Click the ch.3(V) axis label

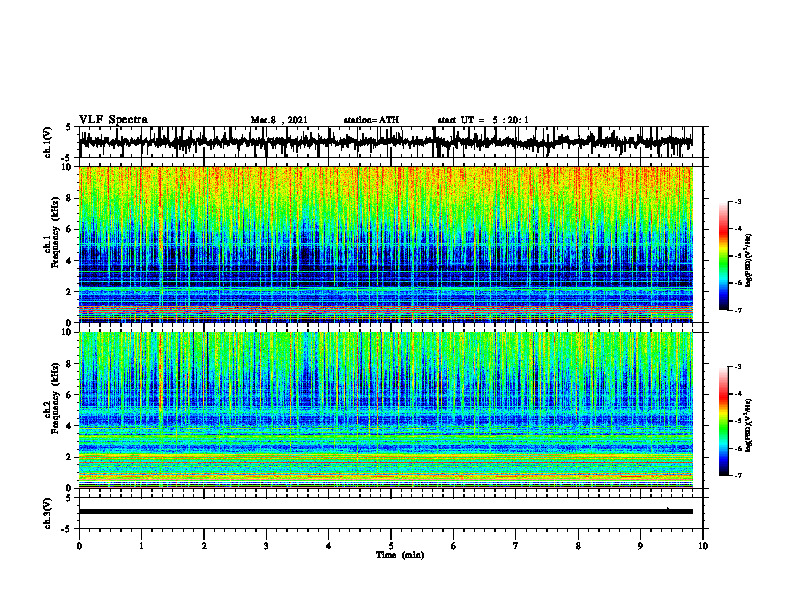48,513
